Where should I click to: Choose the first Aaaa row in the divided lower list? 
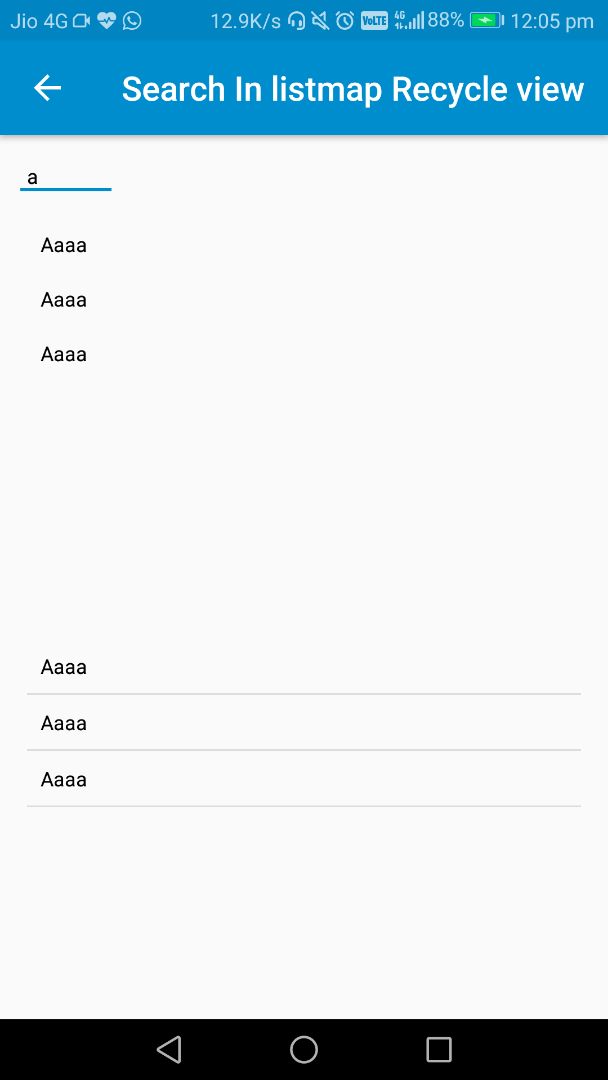[303, 667]
